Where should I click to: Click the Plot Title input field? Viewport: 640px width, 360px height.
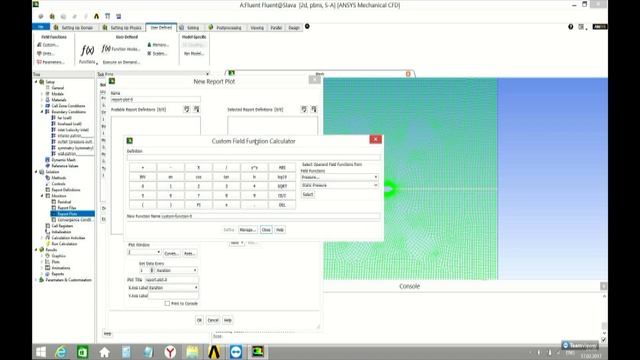[172, 280]
